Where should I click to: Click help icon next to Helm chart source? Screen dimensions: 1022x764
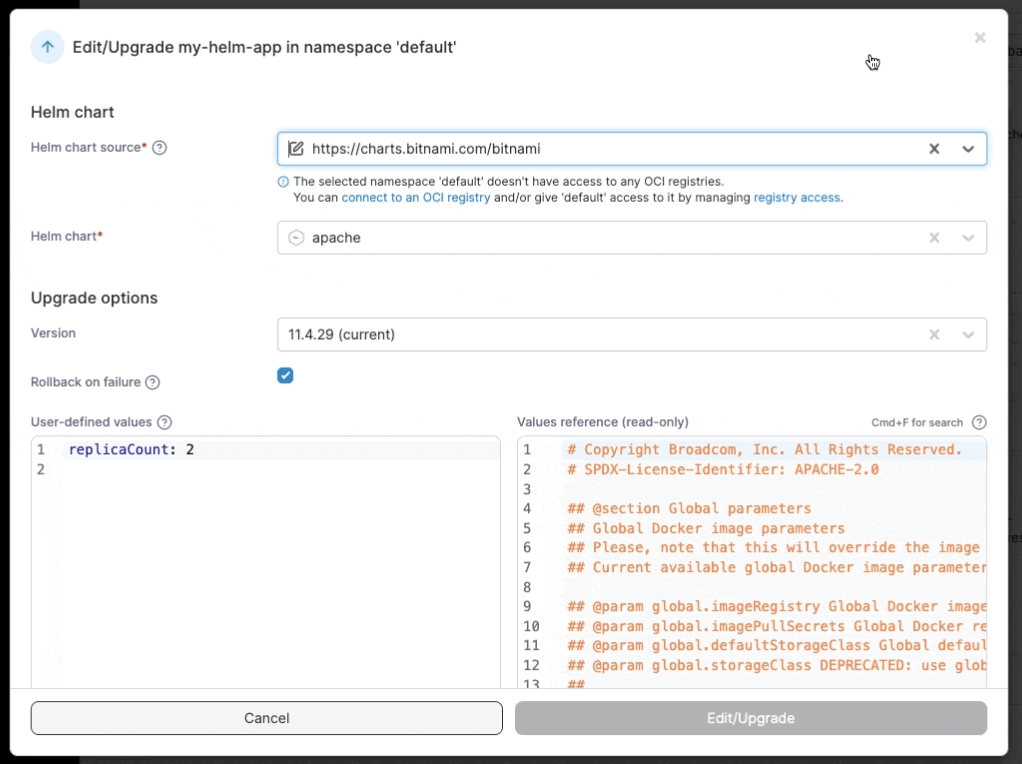[x=159, y=148]
